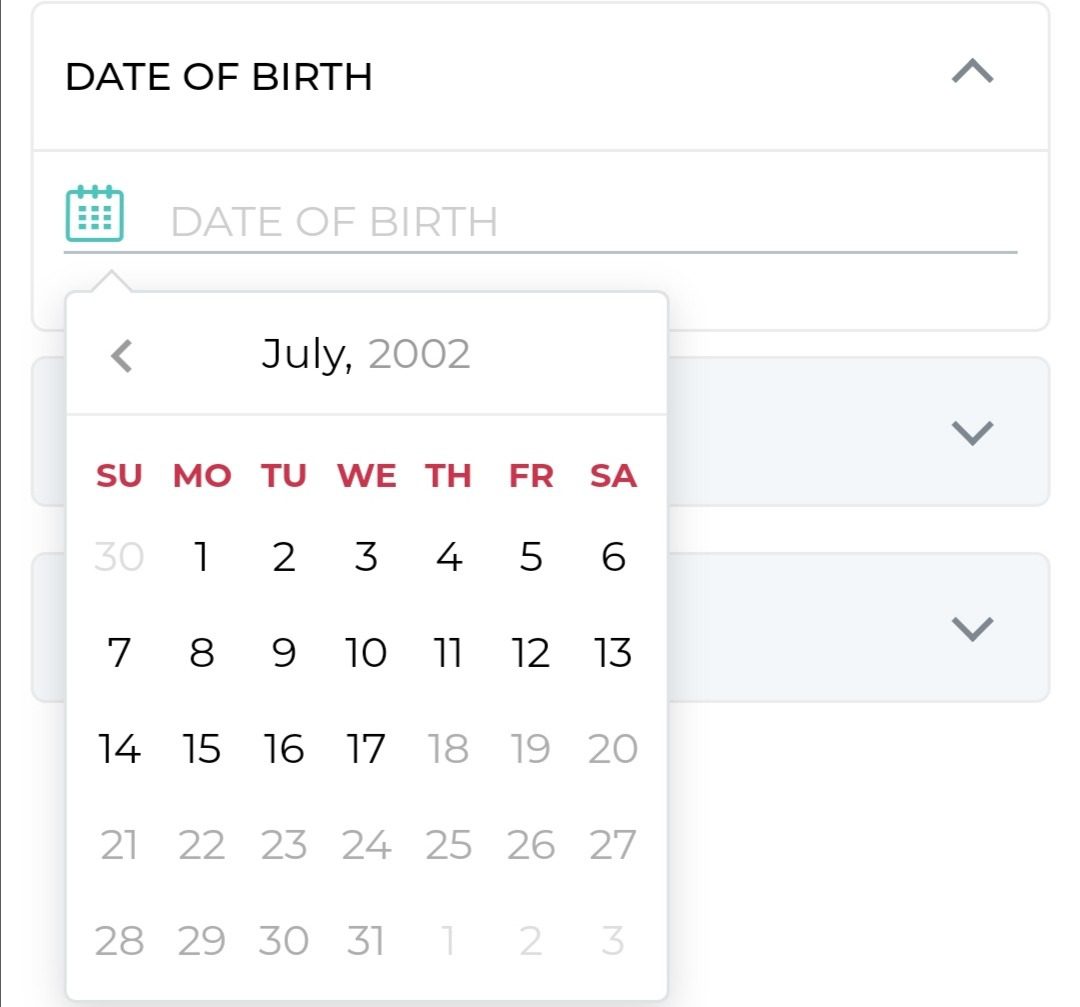Select July 1 in calendar
The width and height of the screenshot is (1080, 1007).
[x=201, y=557]
